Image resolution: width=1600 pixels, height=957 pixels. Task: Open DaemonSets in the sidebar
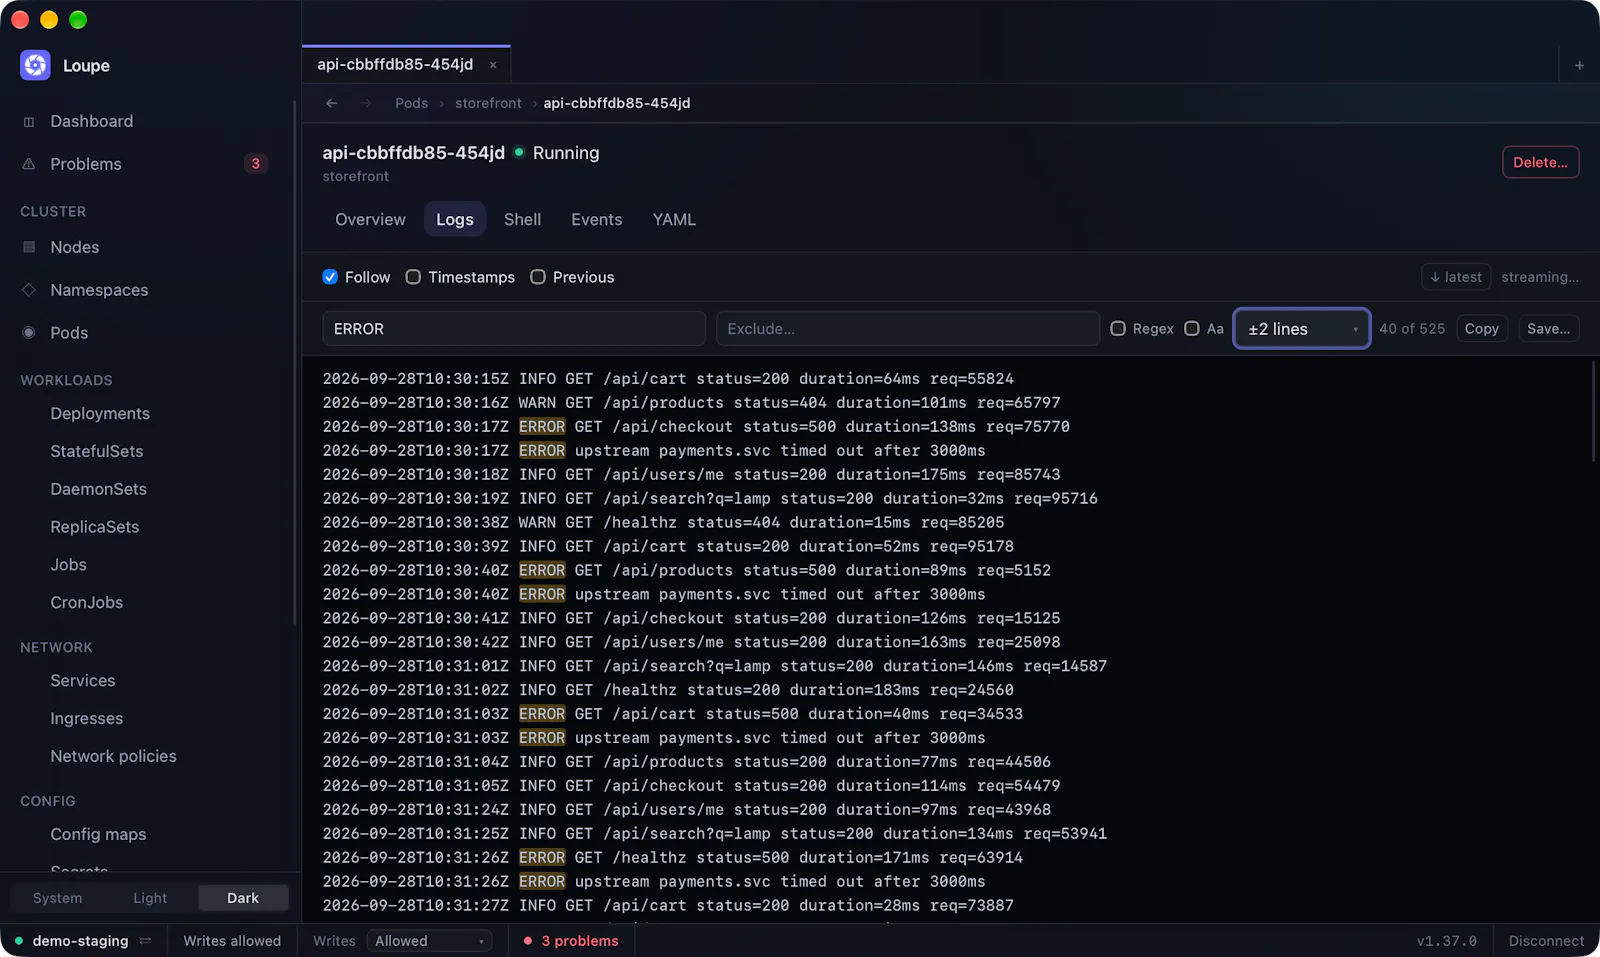pyautogui.click(x=98, y=489)
